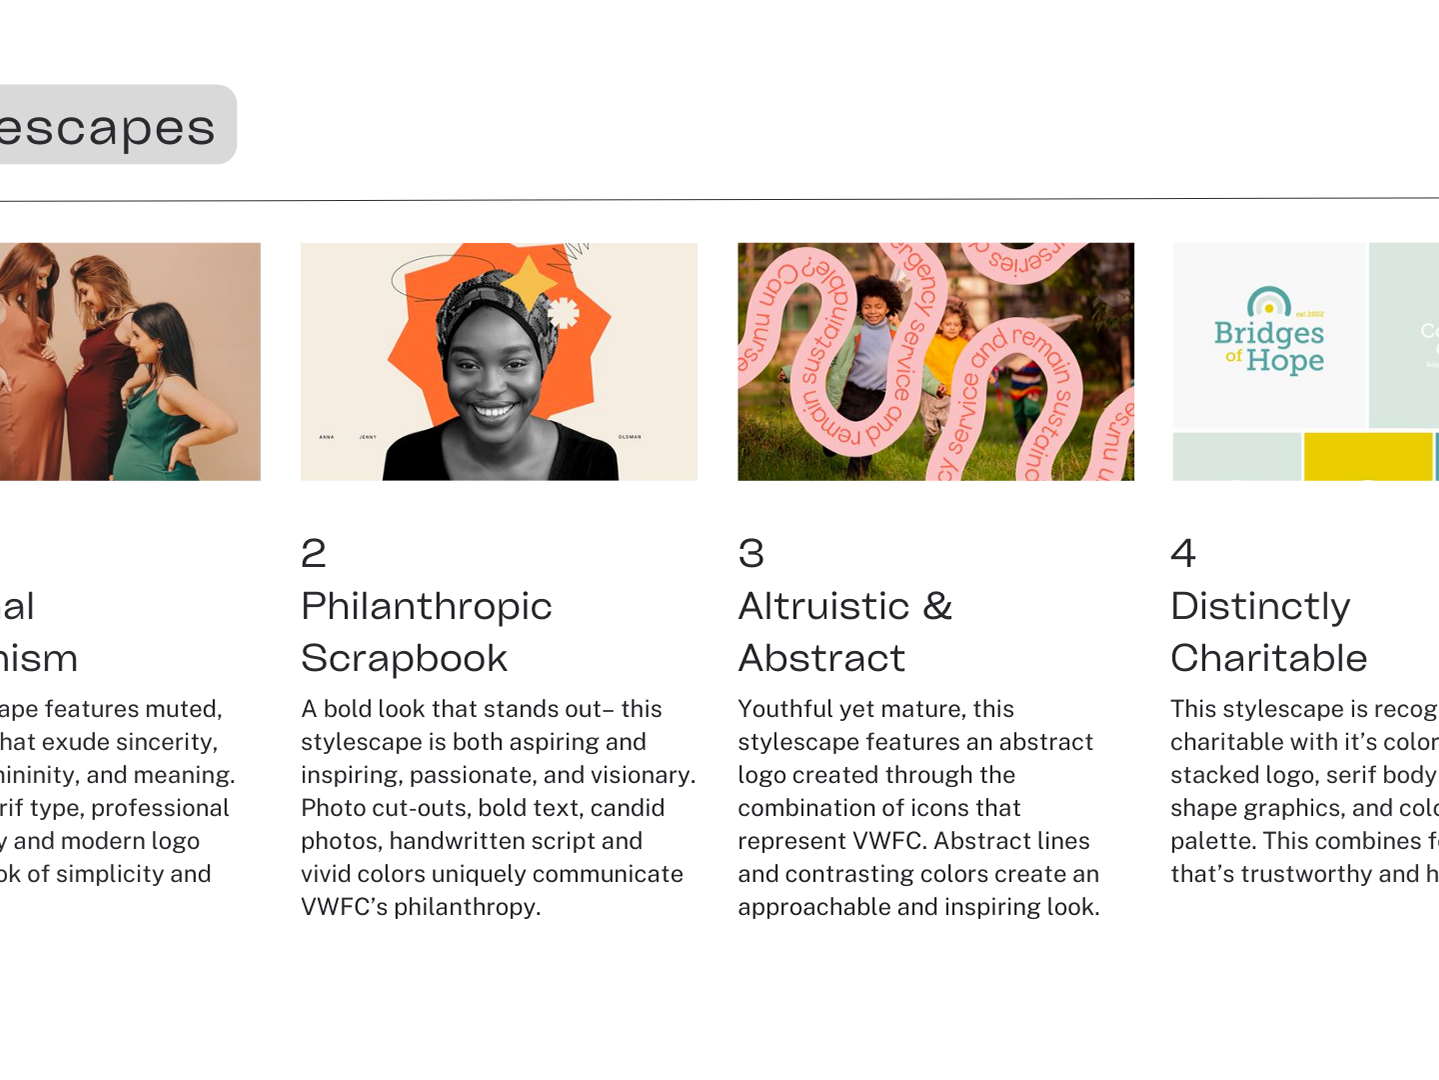
Task: Open the Altruistic & Abstract children photo
Action: (935, 361)
